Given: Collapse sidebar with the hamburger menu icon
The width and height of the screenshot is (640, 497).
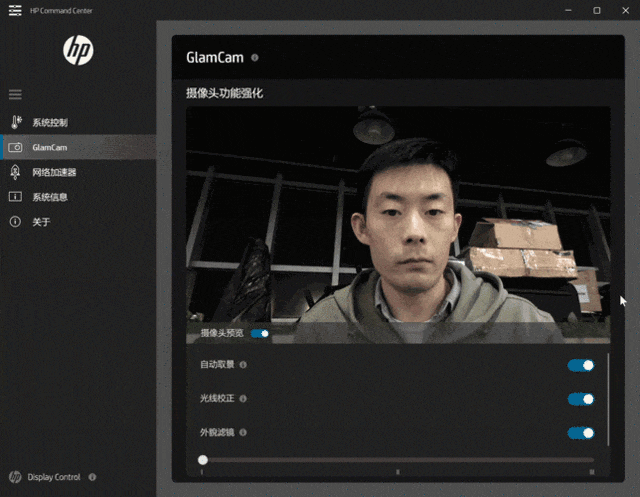Looking at the screenshot, I should [x=16, y=95].
